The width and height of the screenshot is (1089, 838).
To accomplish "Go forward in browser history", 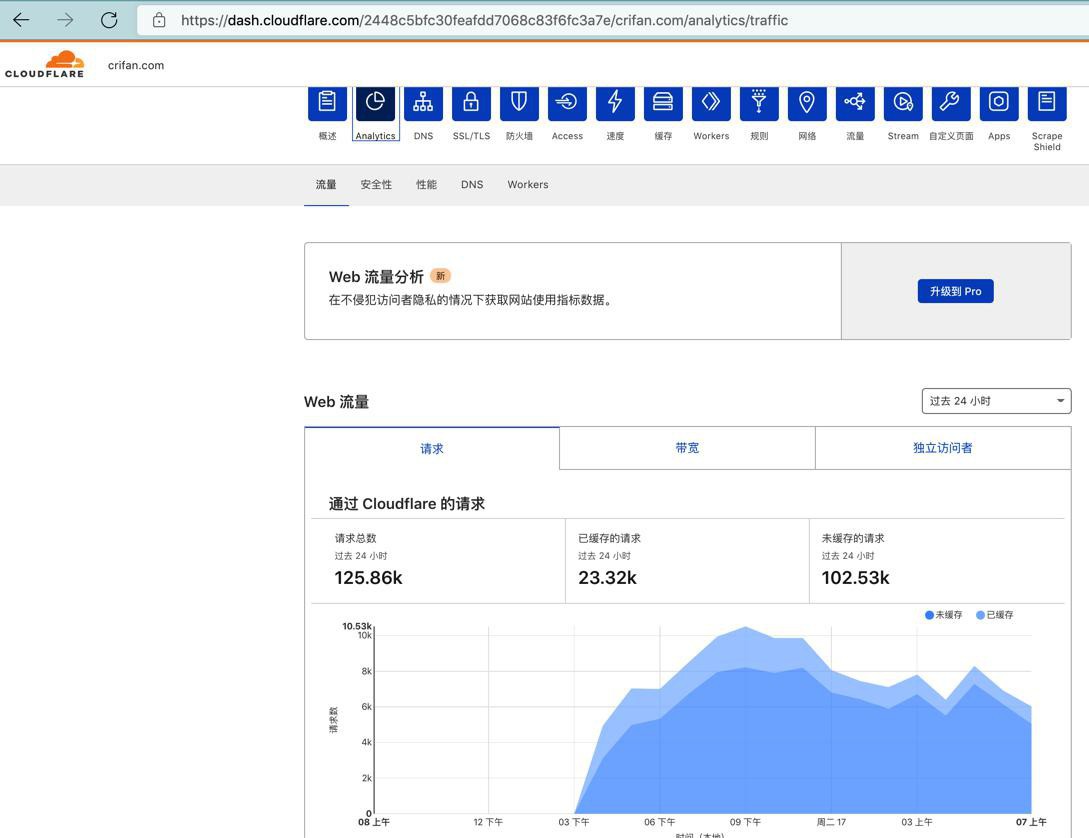I will 65,20.
